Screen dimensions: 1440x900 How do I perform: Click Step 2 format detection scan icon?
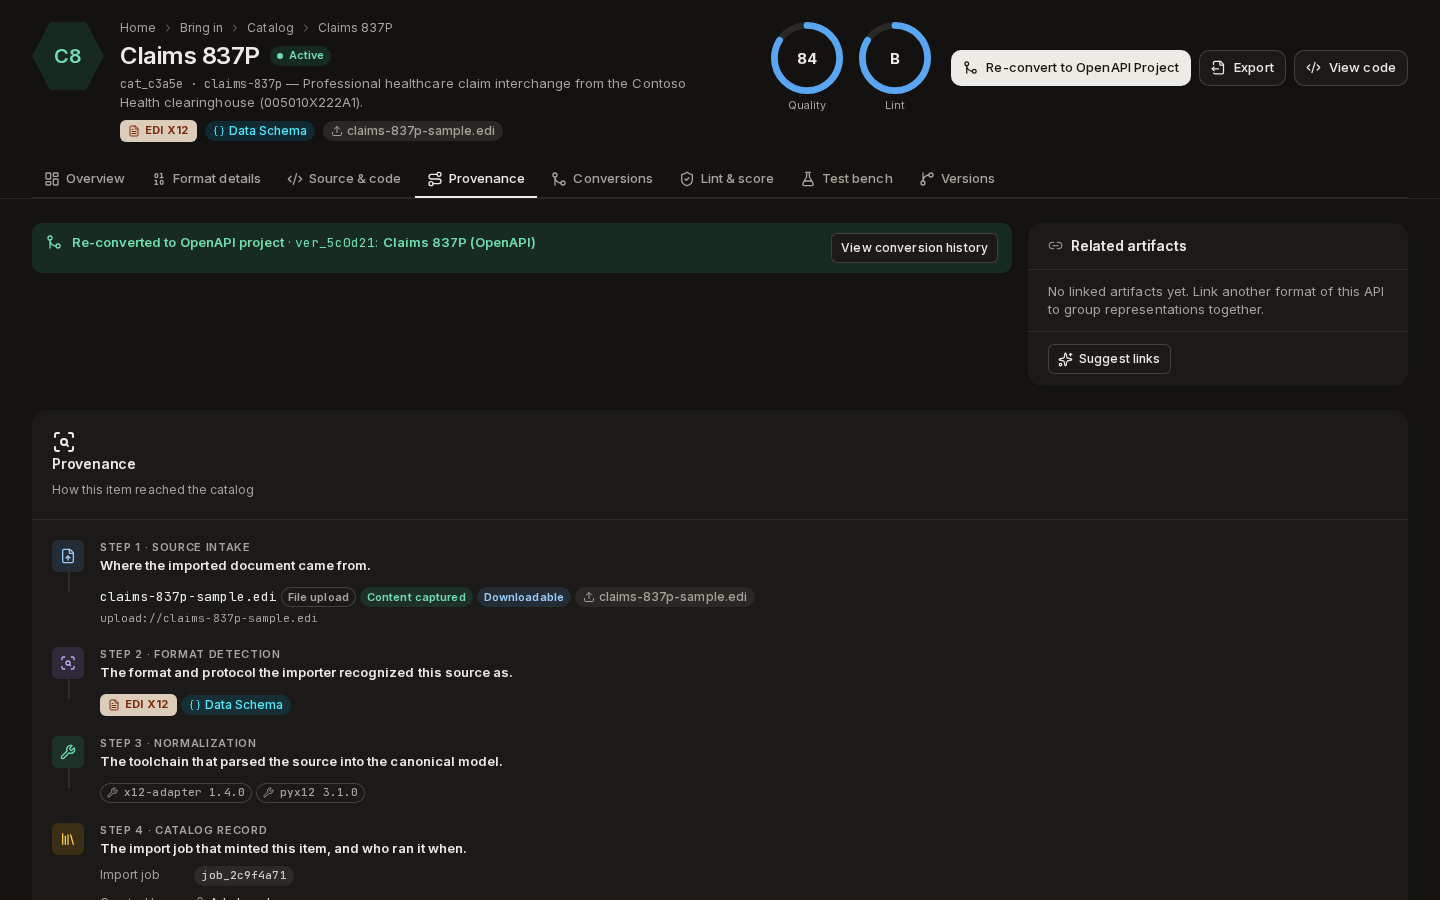[68, 663]
